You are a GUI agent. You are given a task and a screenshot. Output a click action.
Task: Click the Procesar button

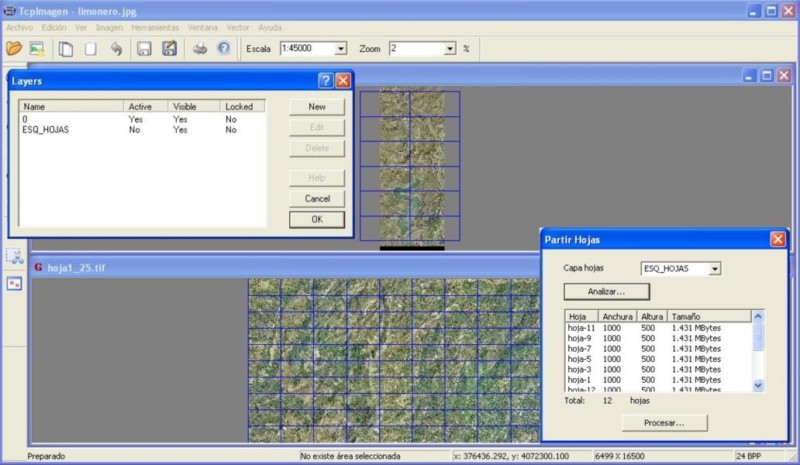(663, 423)
